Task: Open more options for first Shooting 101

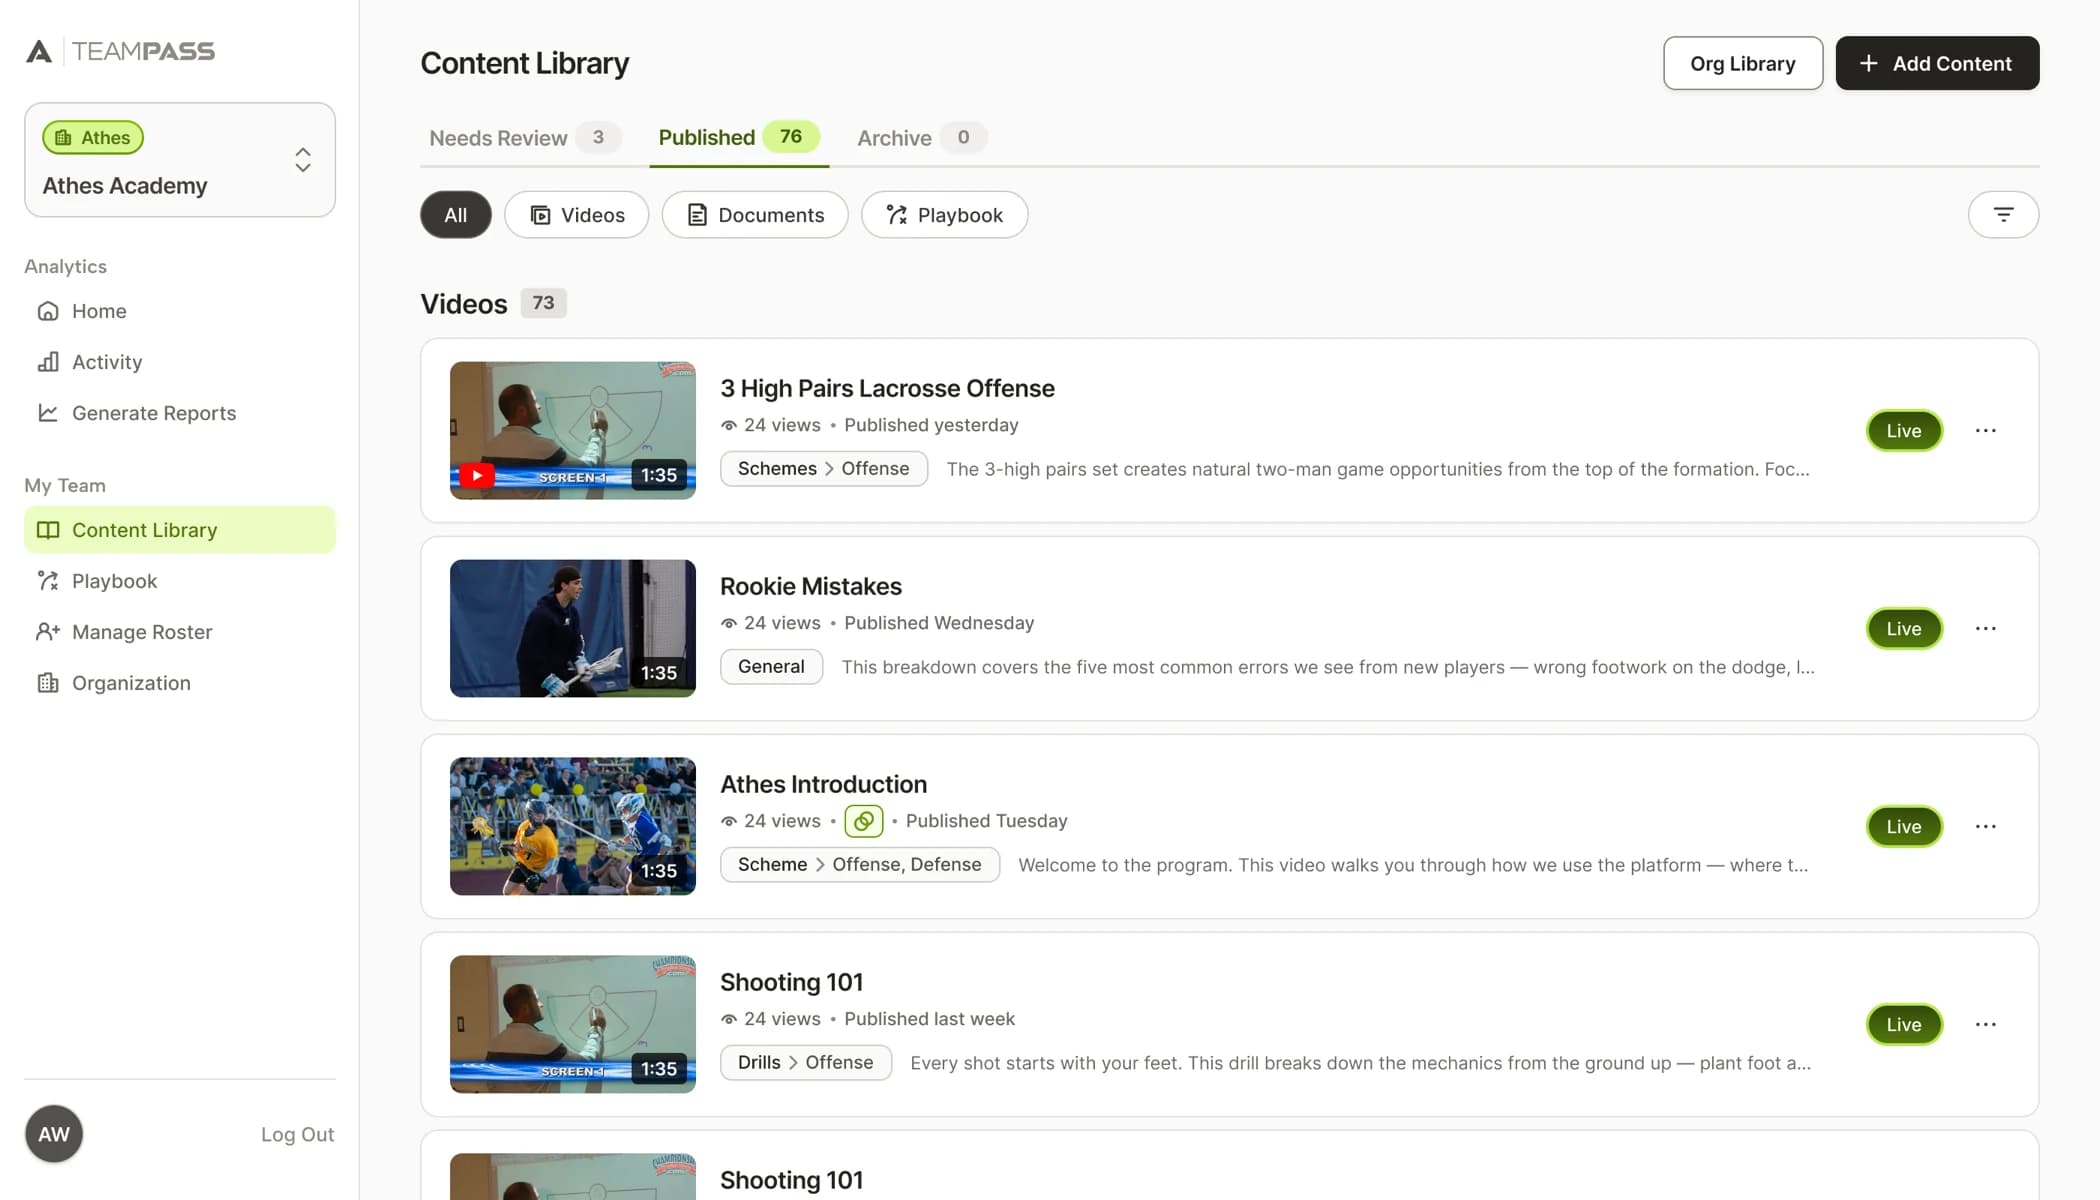Action: [x=1986, y=1025]
